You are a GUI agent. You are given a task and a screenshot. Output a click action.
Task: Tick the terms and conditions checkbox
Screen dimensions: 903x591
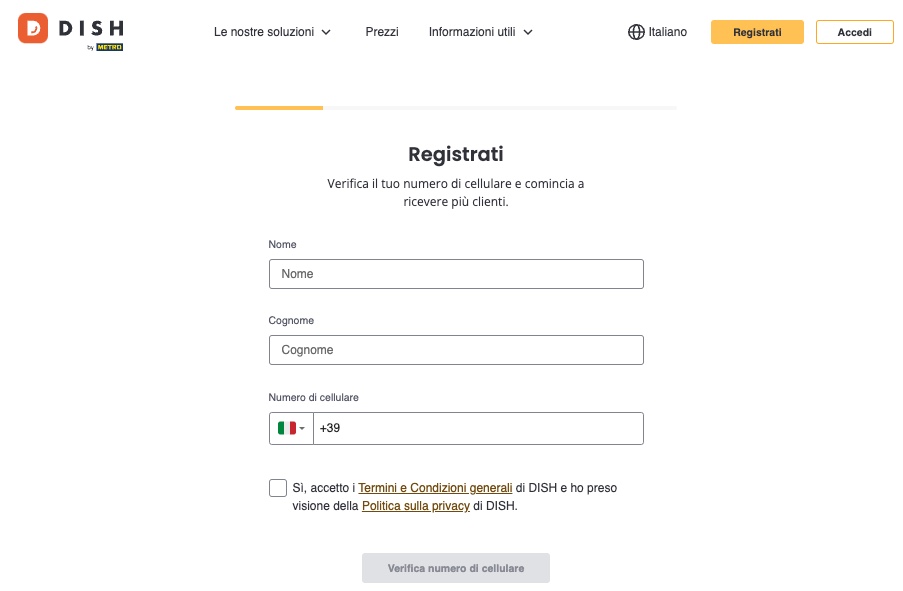[278, 488]
